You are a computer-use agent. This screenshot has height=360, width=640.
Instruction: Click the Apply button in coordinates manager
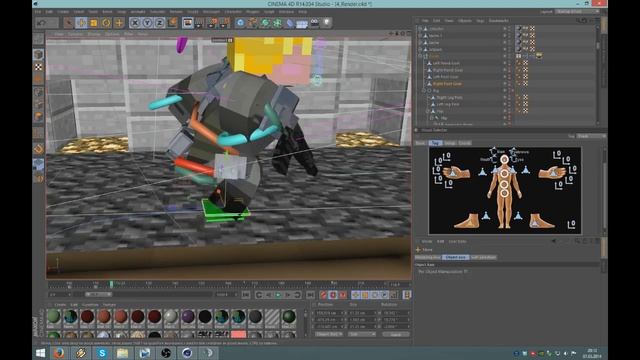pyautogui.click(x=396, y=334)
